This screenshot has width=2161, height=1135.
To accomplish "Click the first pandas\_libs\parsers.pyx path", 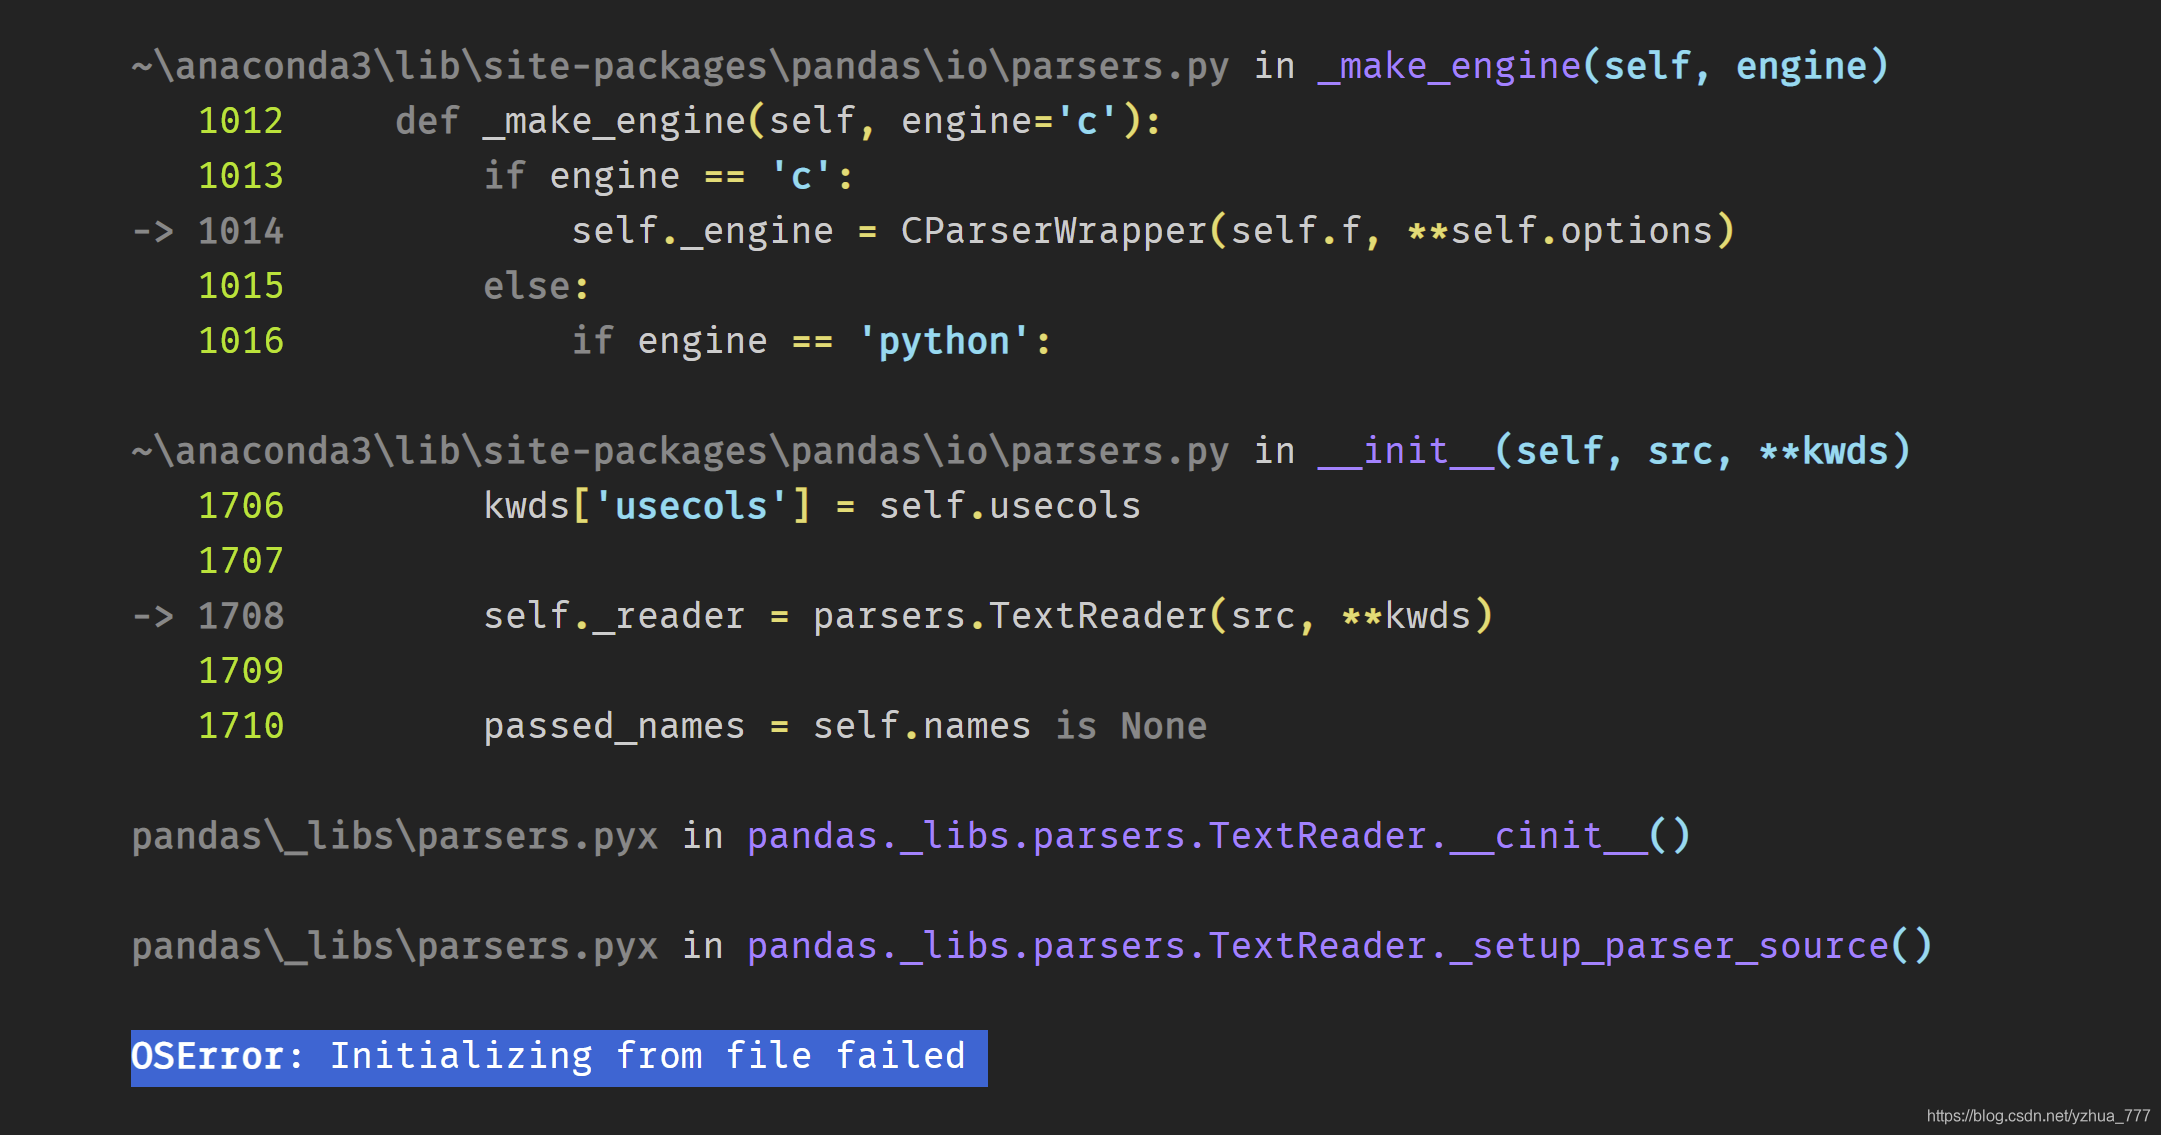I will (394, 836).
